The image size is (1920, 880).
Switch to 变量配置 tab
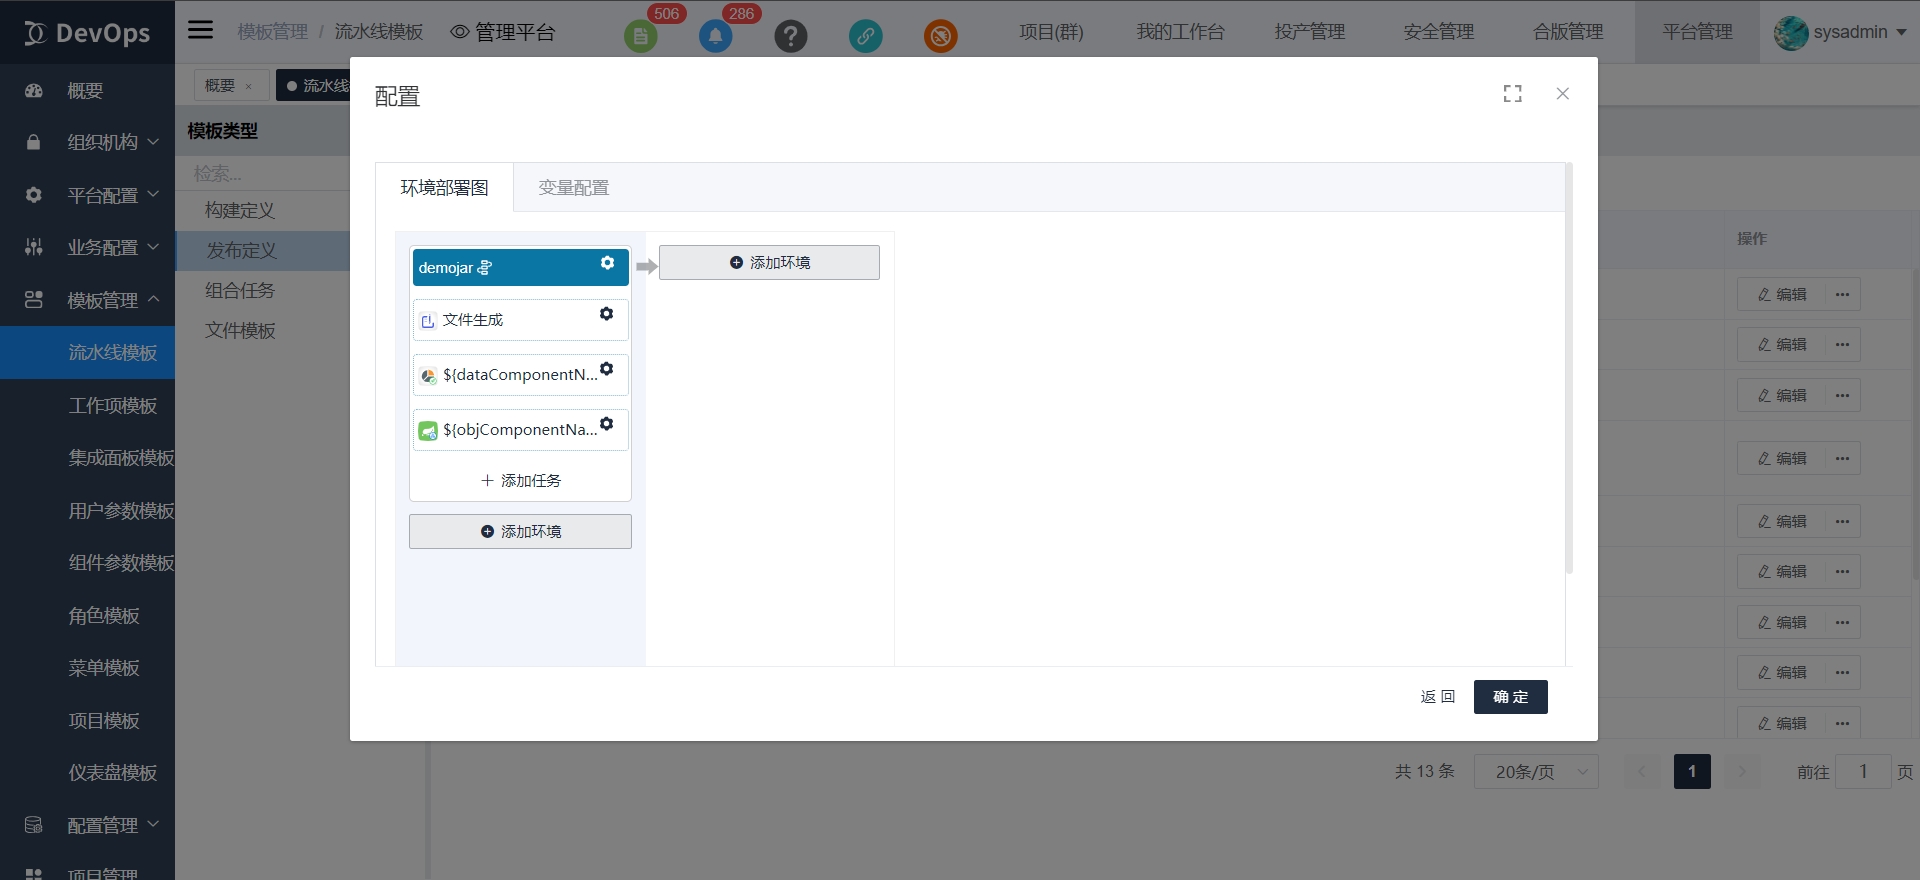(x=573, y=188)
